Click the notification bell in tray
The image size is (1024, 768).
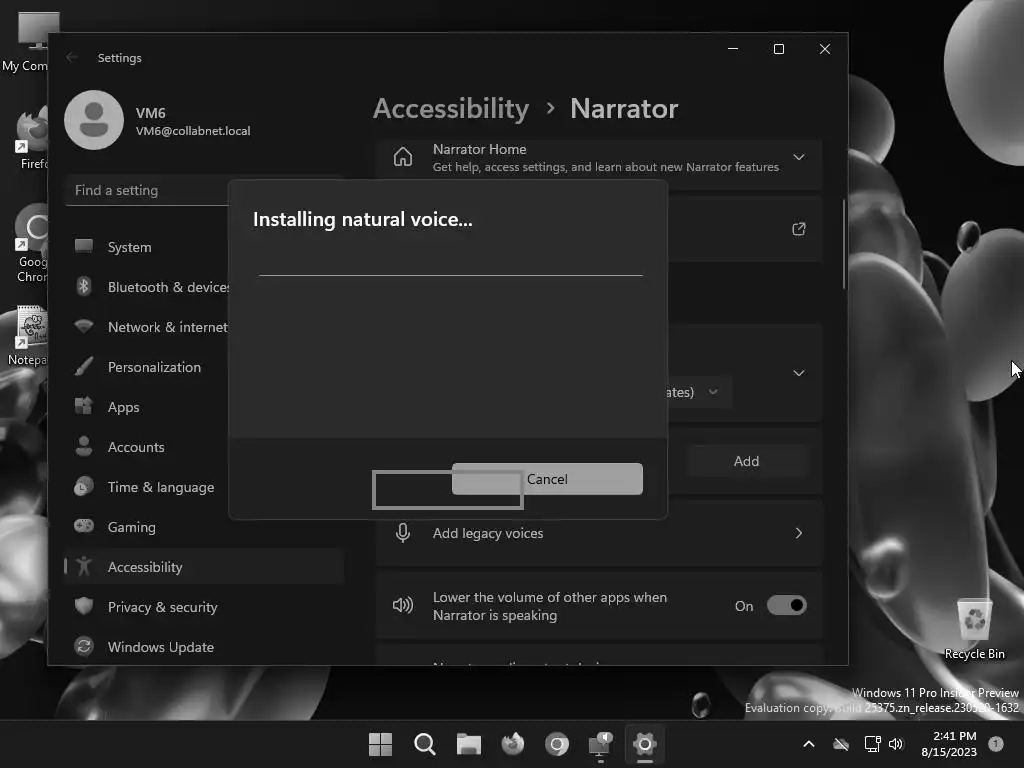click(x=996, y=744)
